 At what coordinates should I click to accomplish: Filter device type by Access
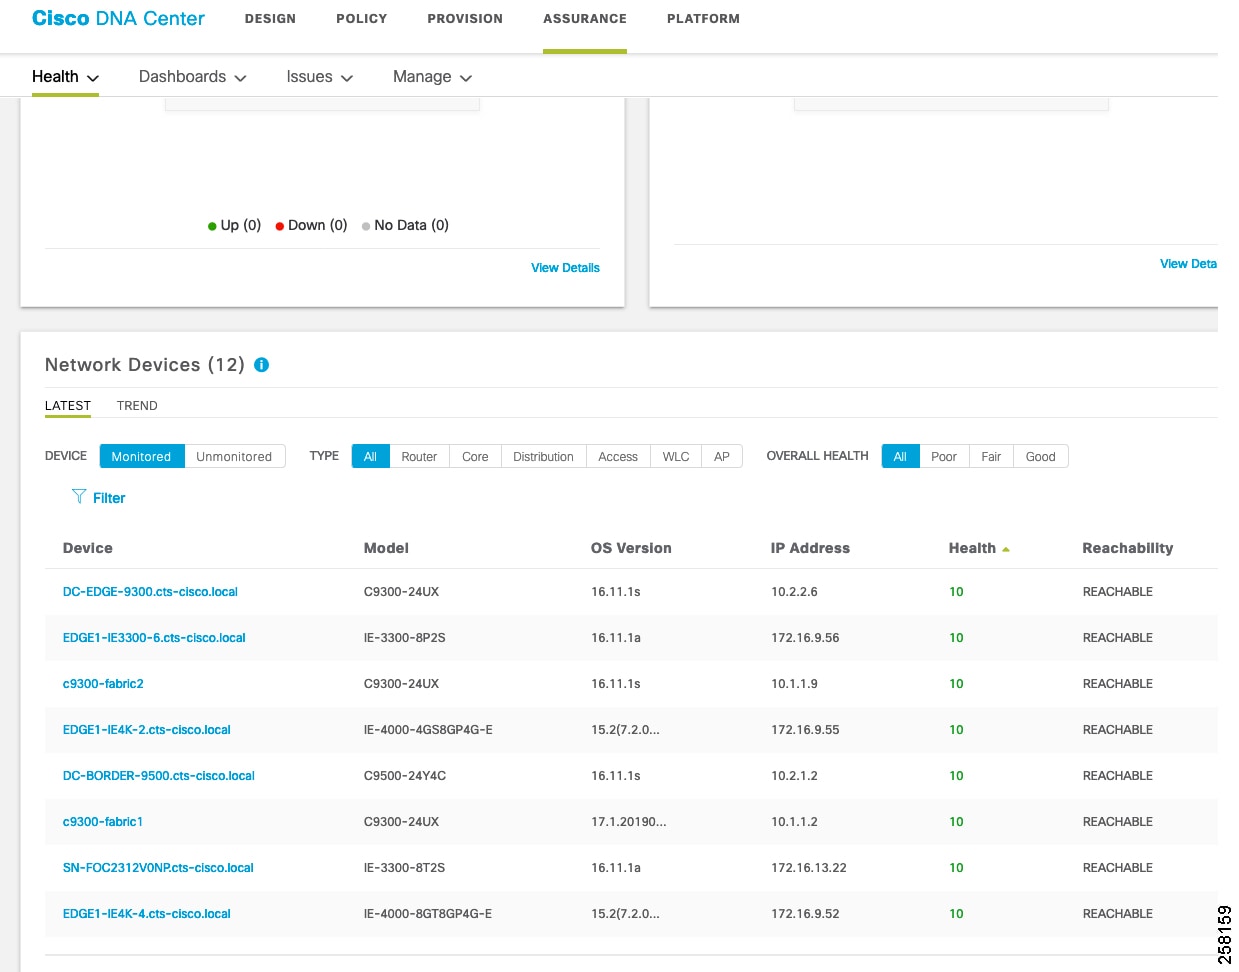(618, 456)
